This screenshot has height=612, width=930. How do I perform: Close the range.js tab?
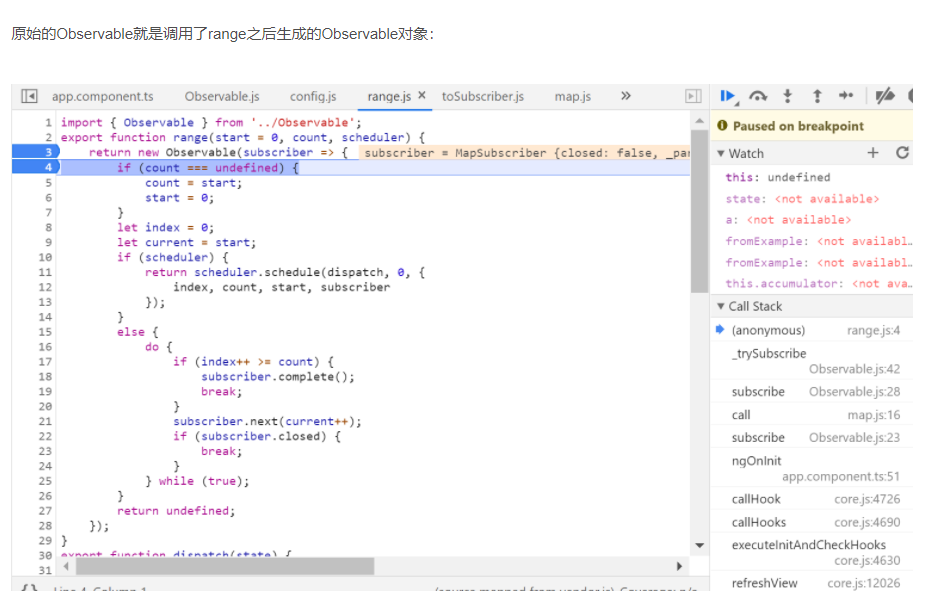click(x=422, y=97)
